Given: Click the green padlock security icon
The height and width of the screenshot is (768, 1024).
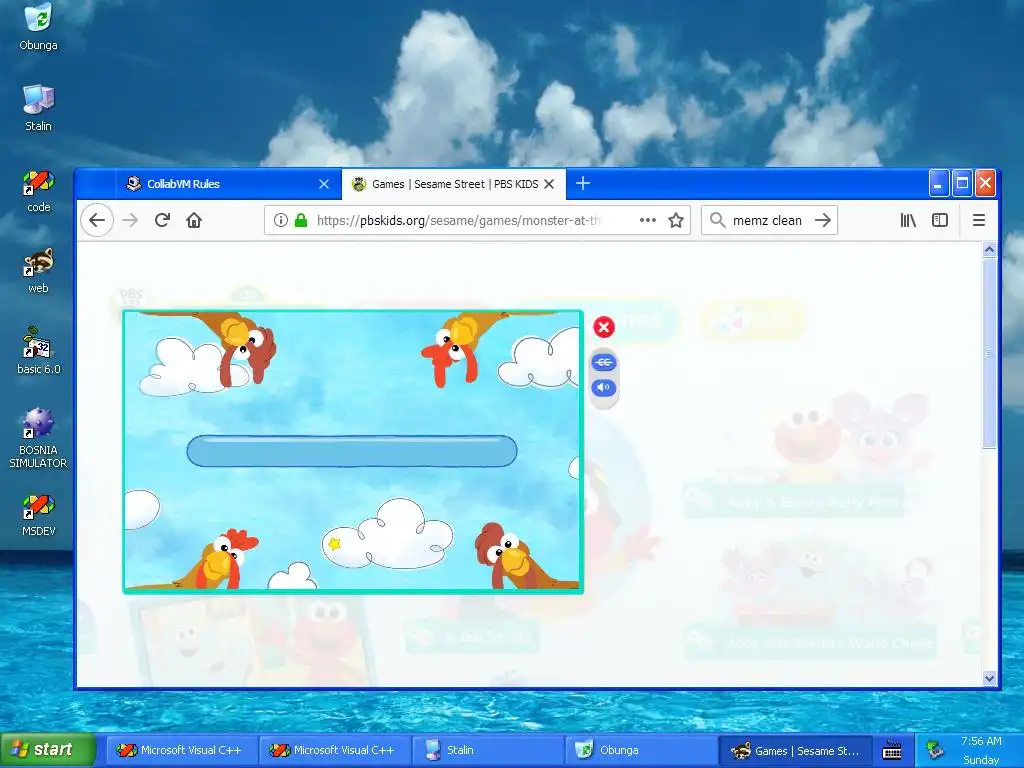Looking at the screenshot, I should [301, 220].
